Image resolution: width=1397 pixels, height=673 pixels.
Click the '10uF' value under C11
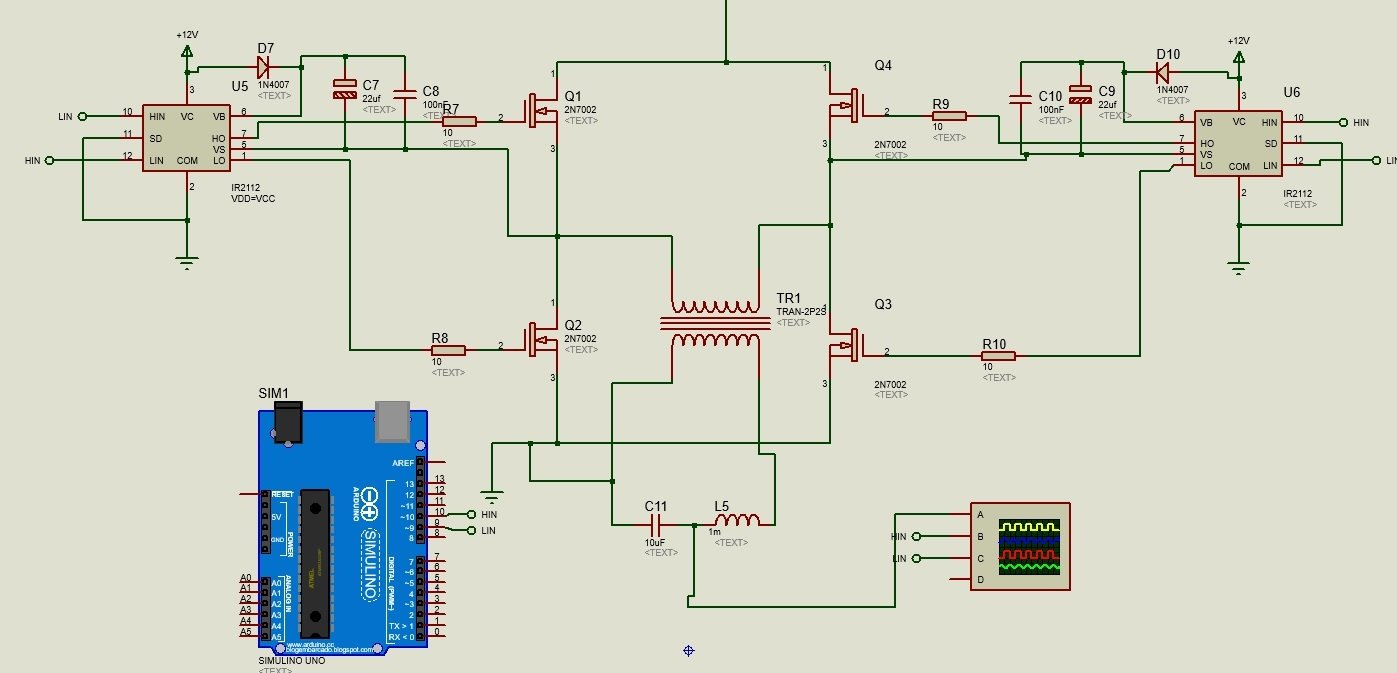(656, 542)
